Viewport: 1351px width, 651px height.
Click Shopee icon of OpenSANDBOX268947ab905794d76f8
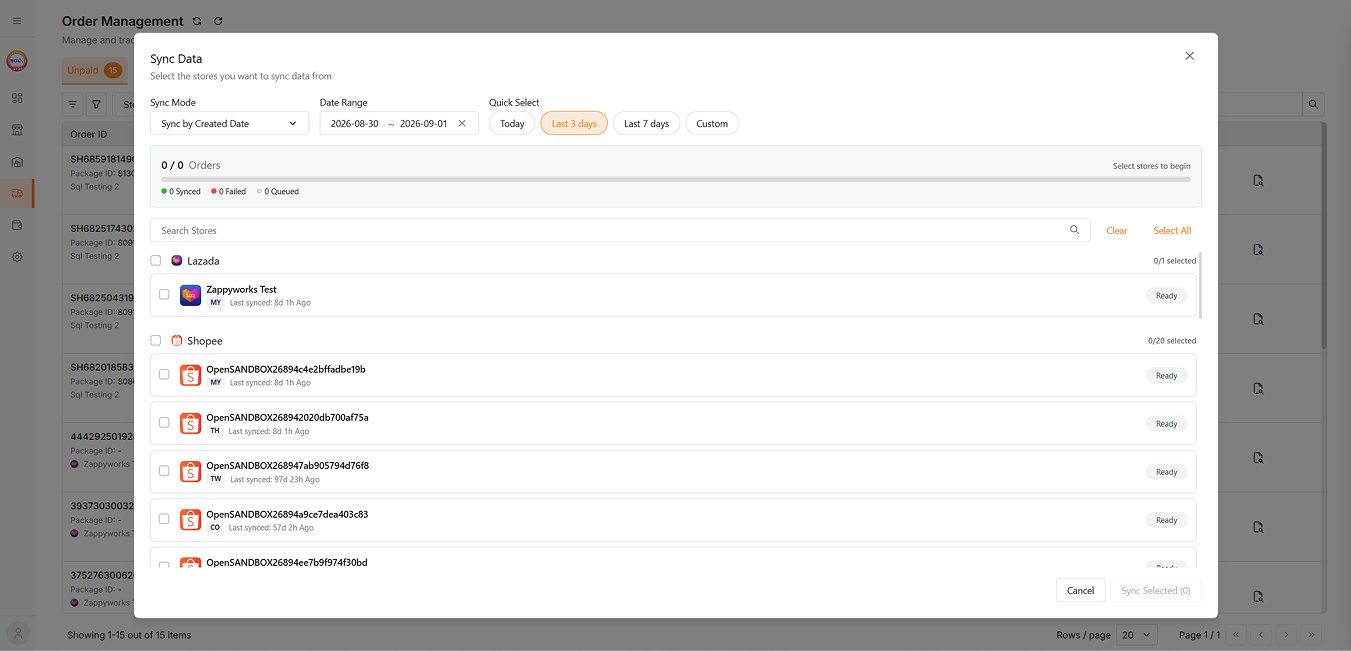tap(190, 471)
